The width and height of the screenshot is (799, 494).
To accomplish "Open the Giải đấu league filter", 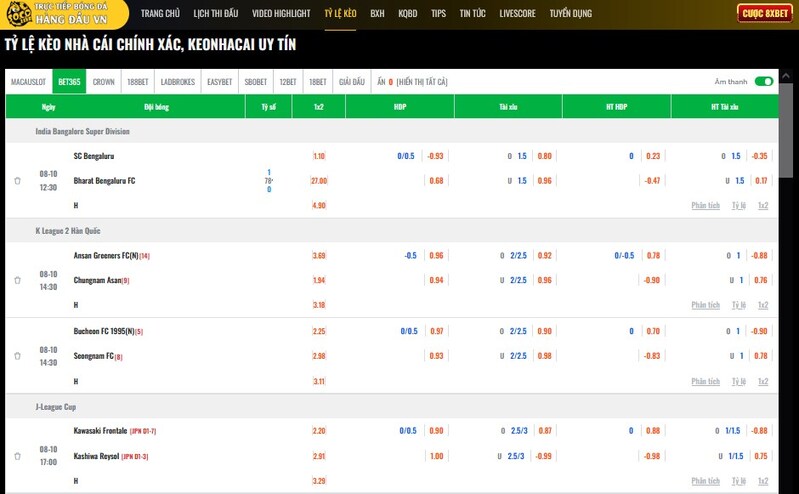I will (351, 82).
